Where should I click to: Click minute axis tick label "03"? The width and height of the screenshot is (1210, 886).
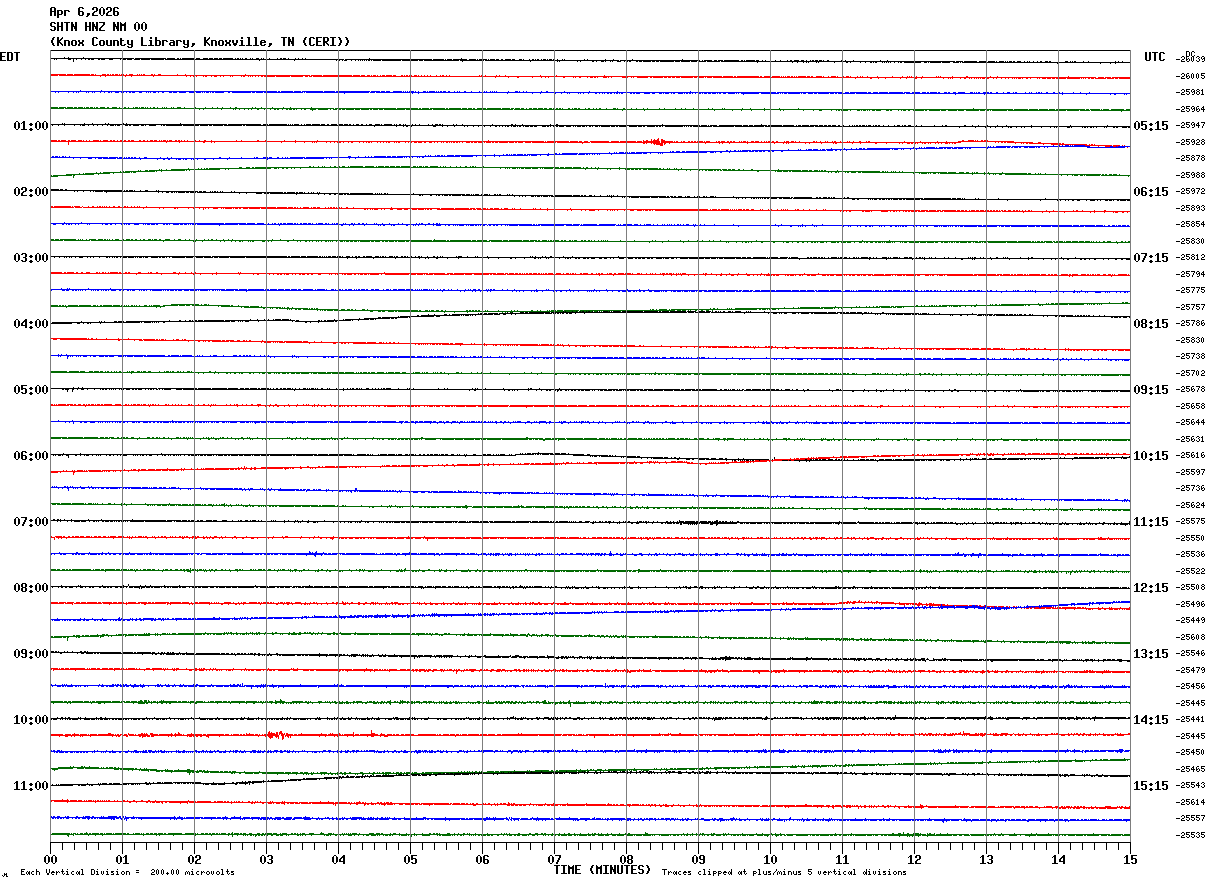[266, 859]
